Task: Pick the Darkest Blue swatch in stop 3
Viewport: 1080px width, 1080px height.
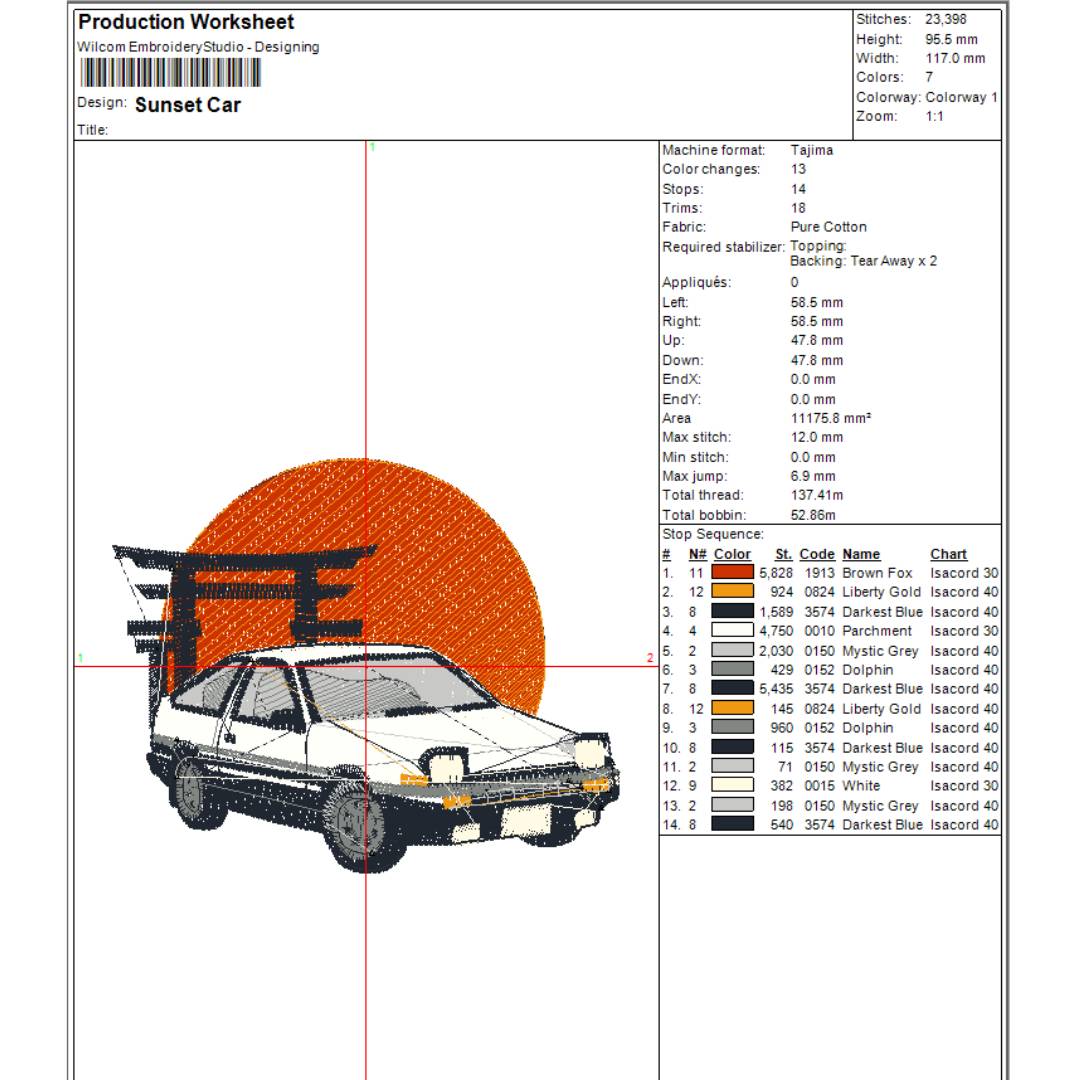Action: point(732,611)
